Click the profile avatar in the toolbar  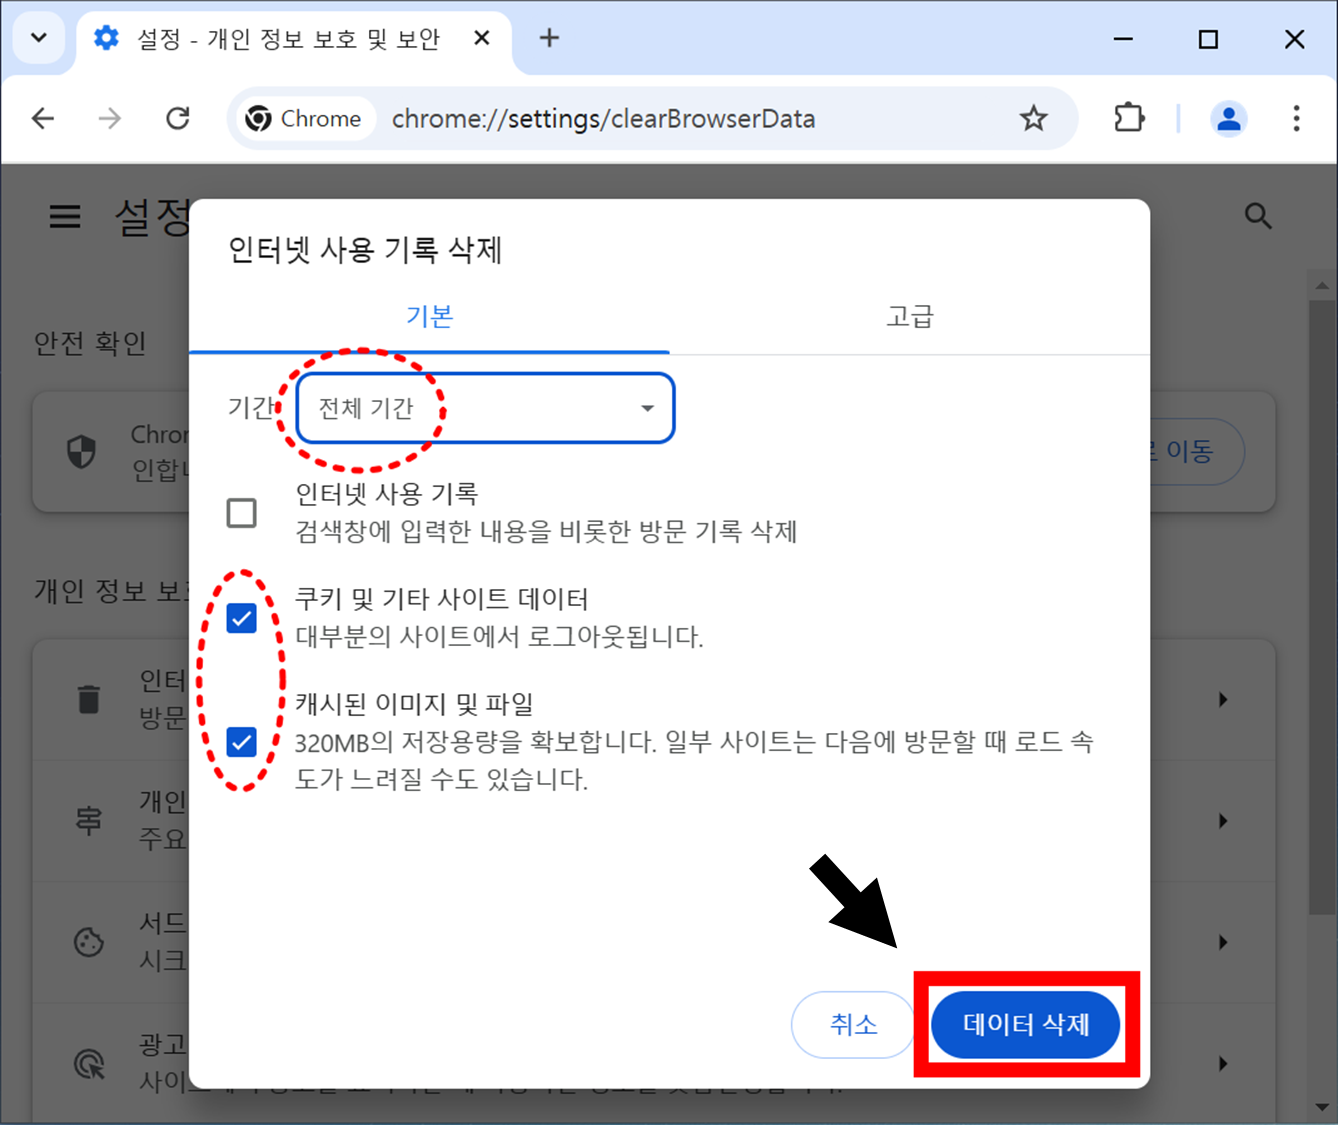1228,118
